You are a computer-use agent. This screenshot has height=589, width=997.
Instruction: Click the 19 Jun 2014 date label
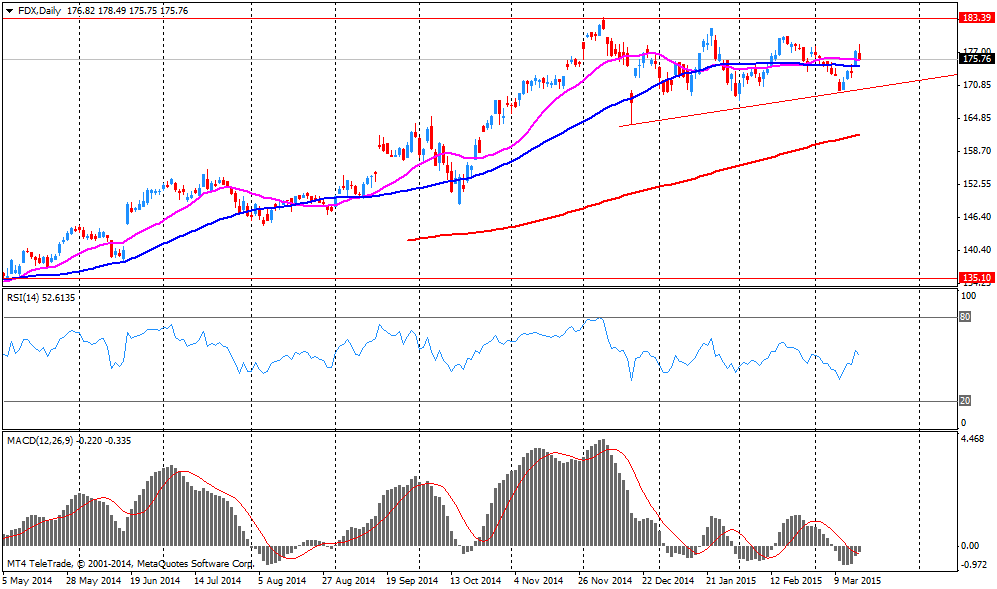tap(155, 581)
